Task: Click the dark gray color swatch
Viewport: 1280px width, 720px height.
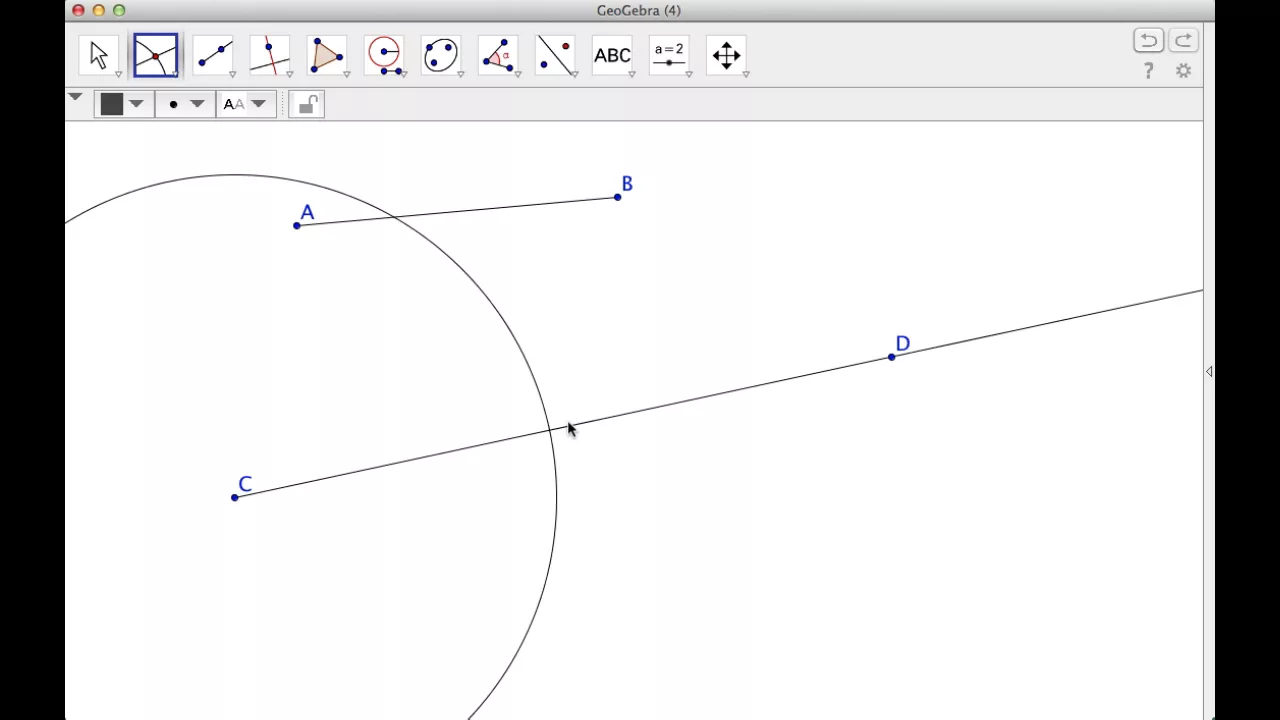Action: pyautogui.click(x=112, y=104)
